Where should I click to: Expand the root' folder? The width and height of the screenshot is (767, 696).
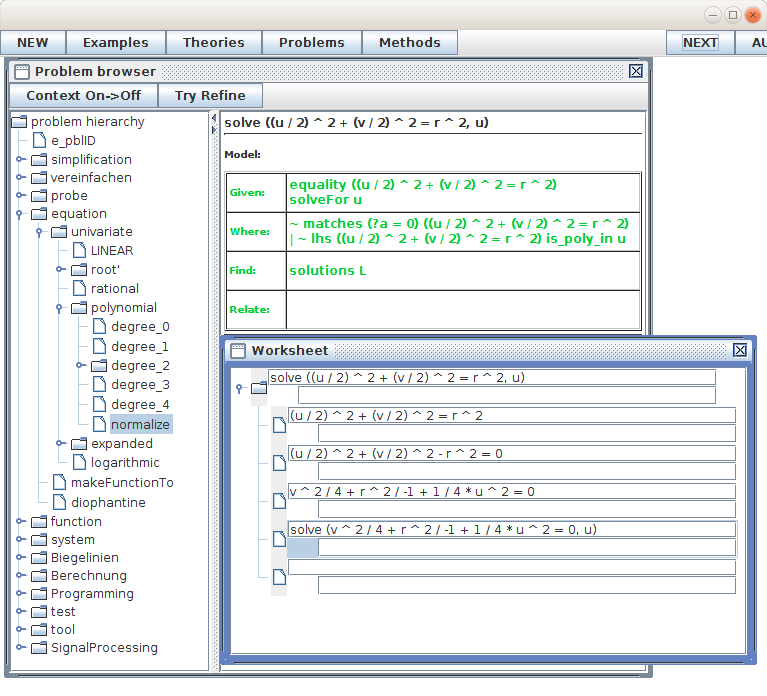(x=60, y=269)
